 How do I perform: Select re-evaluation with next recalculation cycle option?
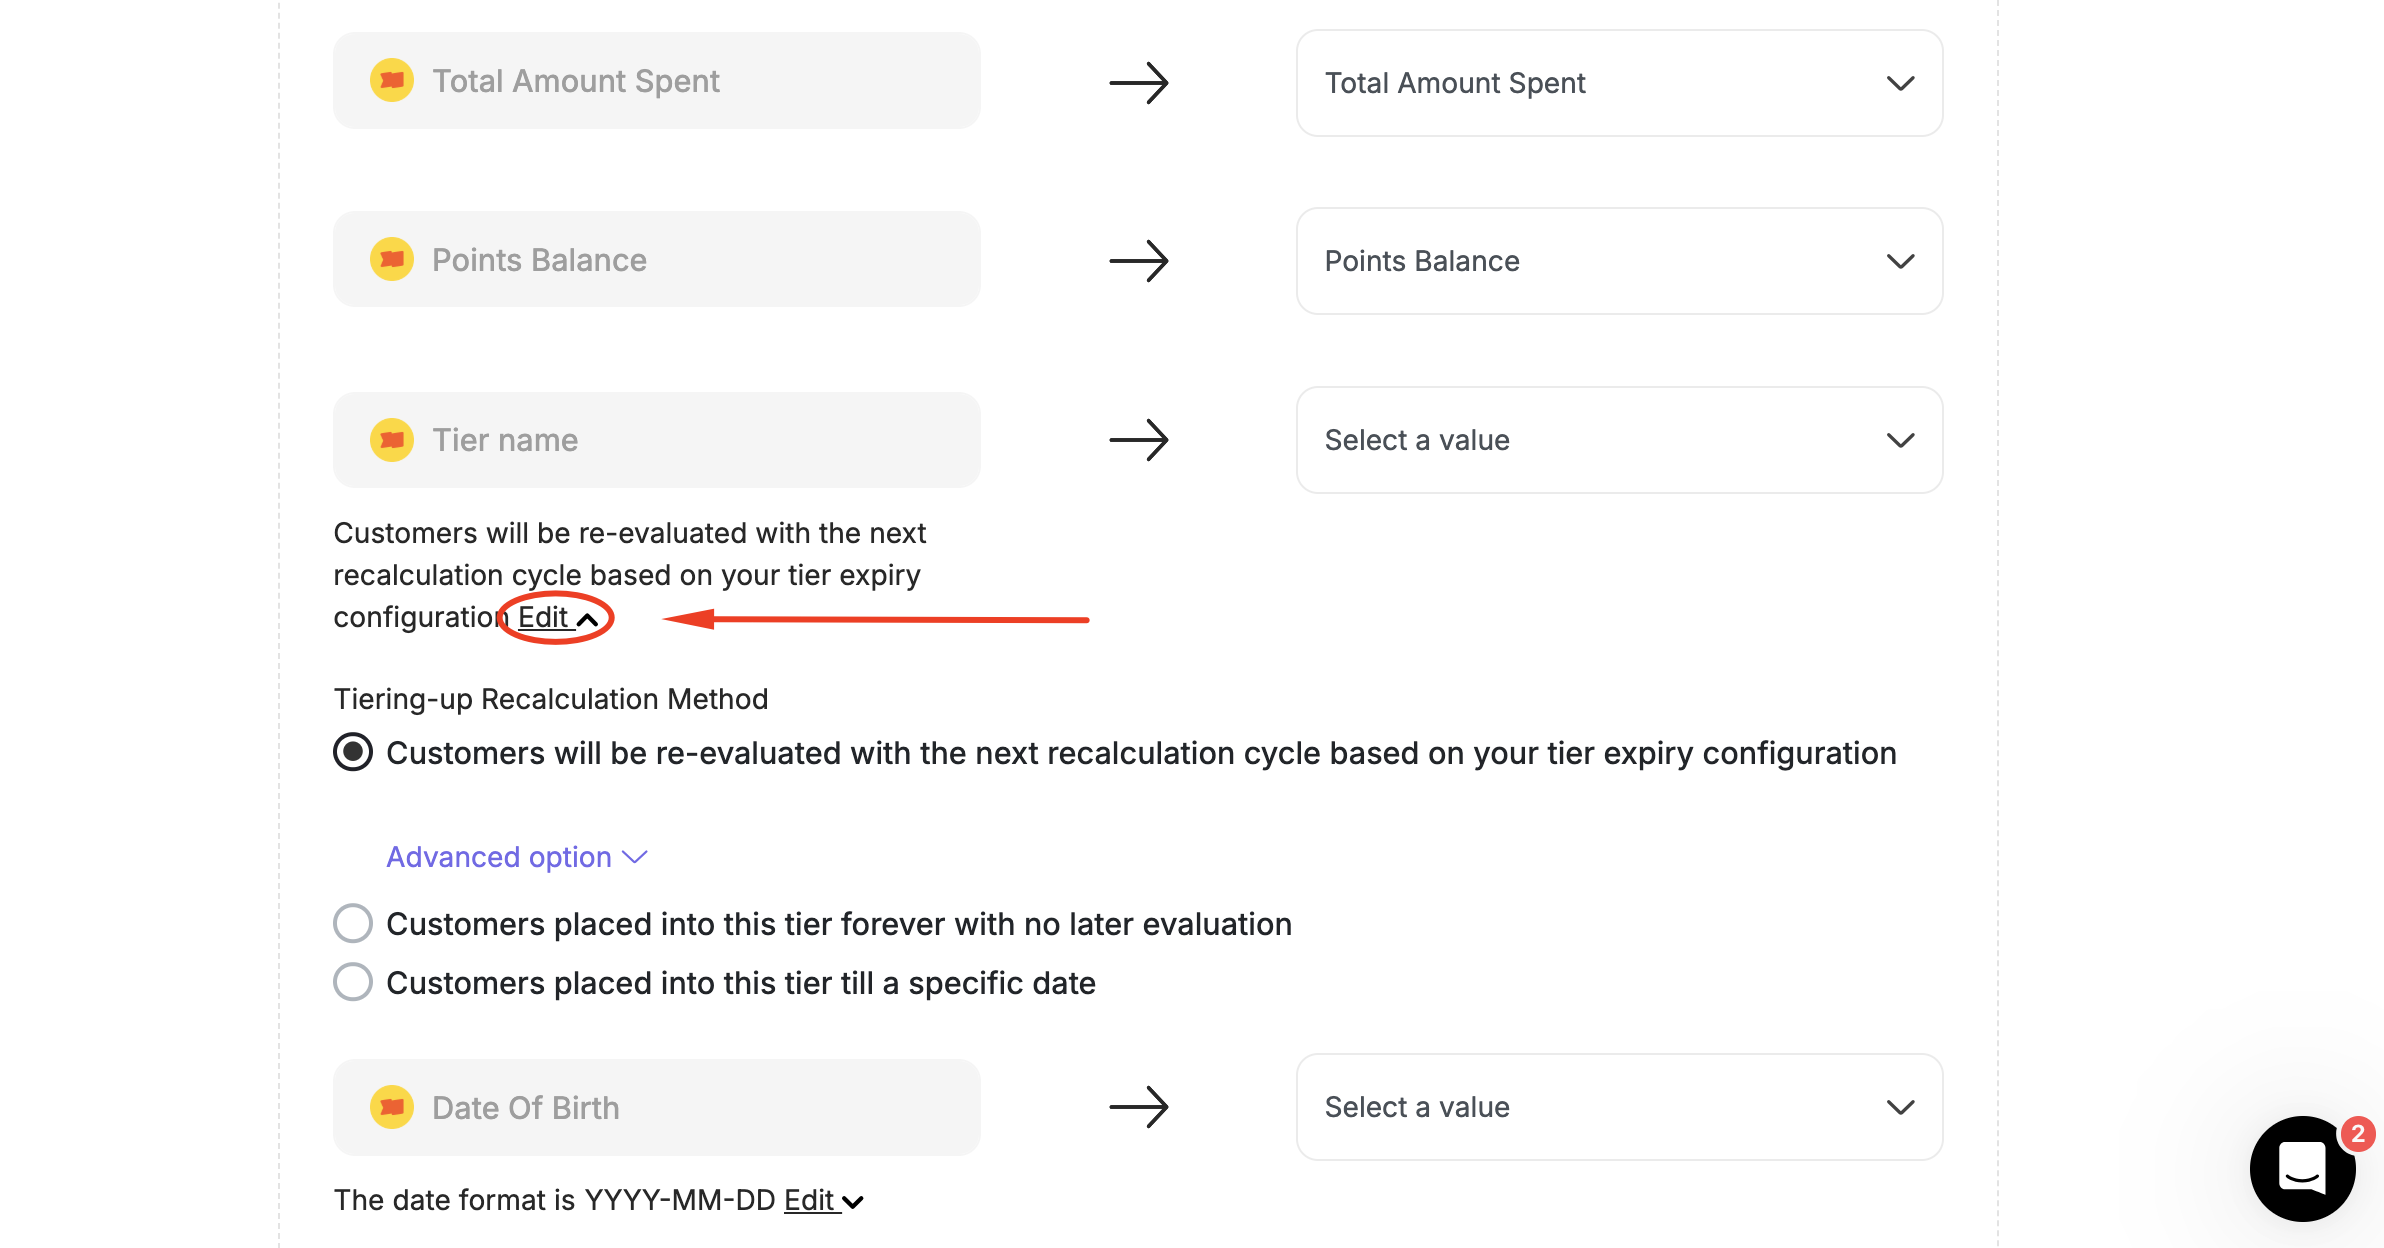[x=352, y=753]
